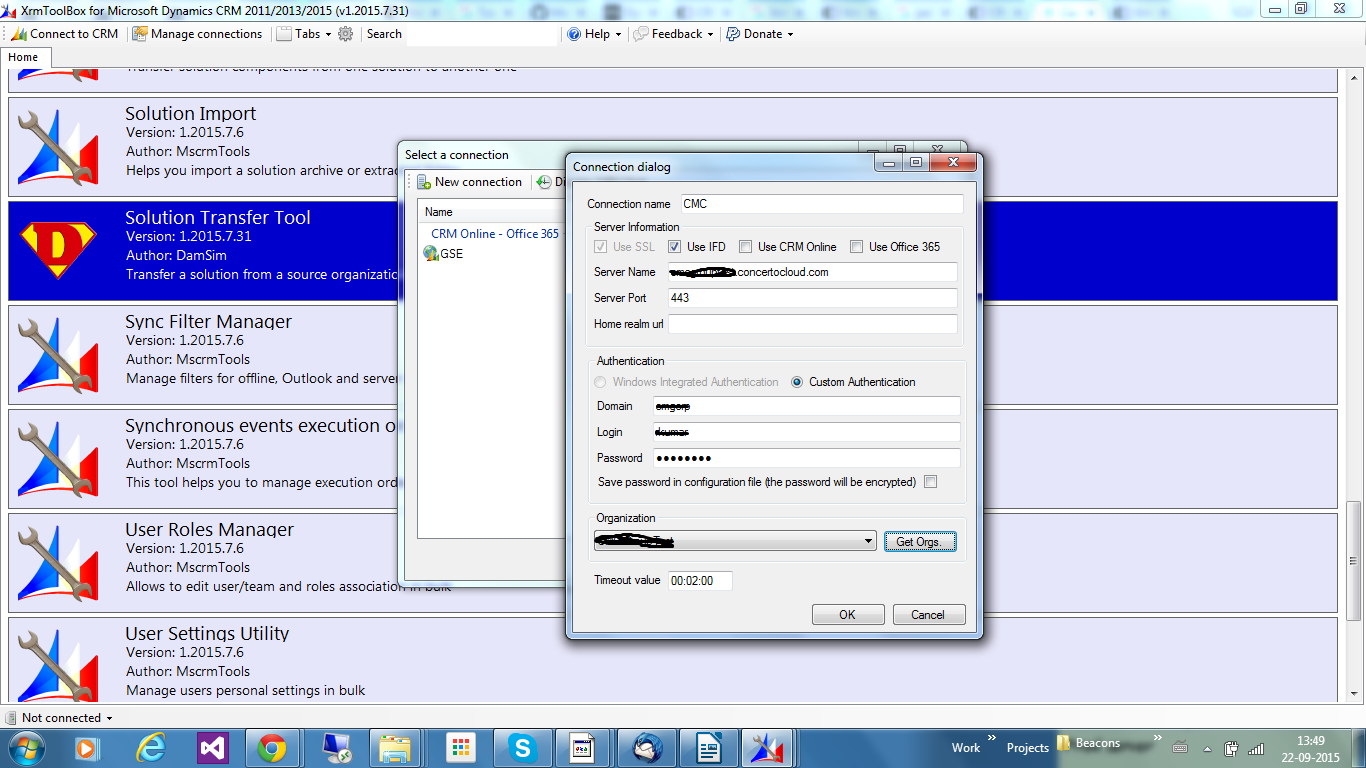Select the Custom Authentication radio button
The width and height of the screenshot is (1366, 768).
pos(797,382)
